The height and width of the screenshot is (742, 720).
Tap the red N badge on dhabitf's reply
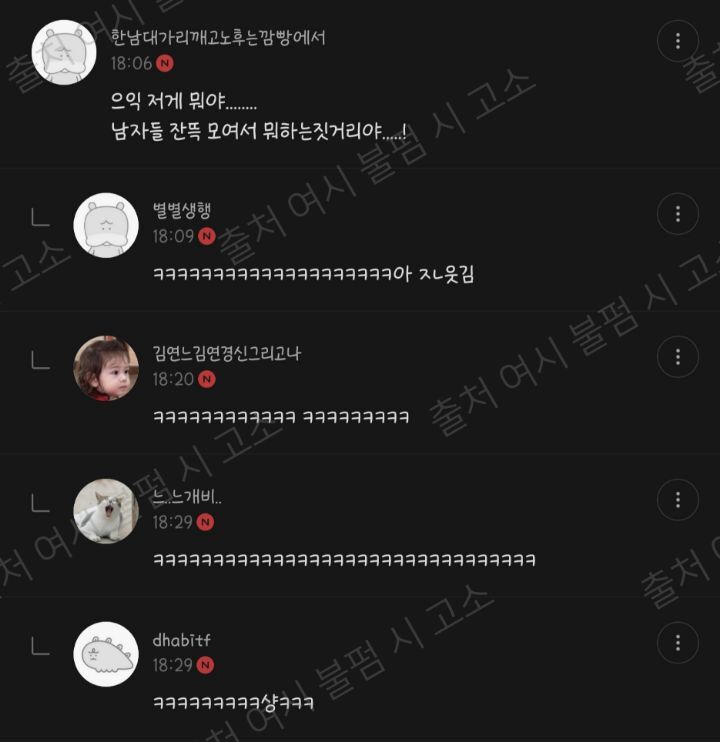tap(205, 665)
